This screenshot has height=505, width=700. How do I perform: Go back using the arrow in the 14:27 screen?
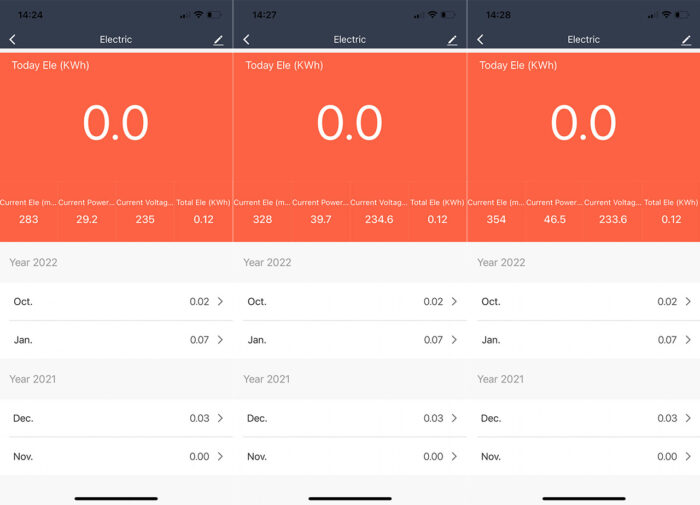[247, 40]
